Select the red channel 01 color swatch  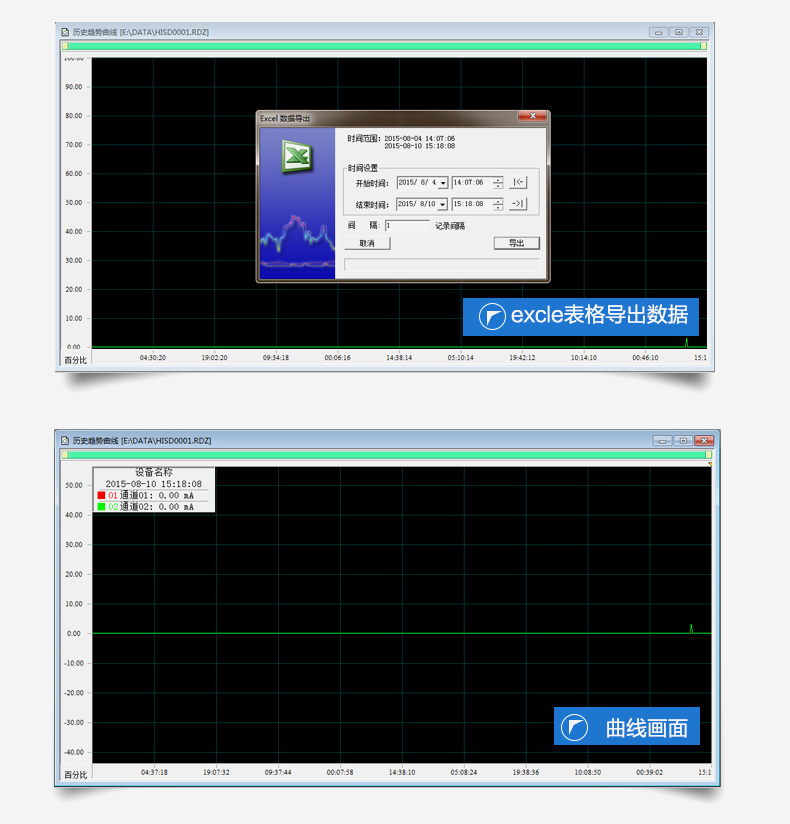coord(101,495)
